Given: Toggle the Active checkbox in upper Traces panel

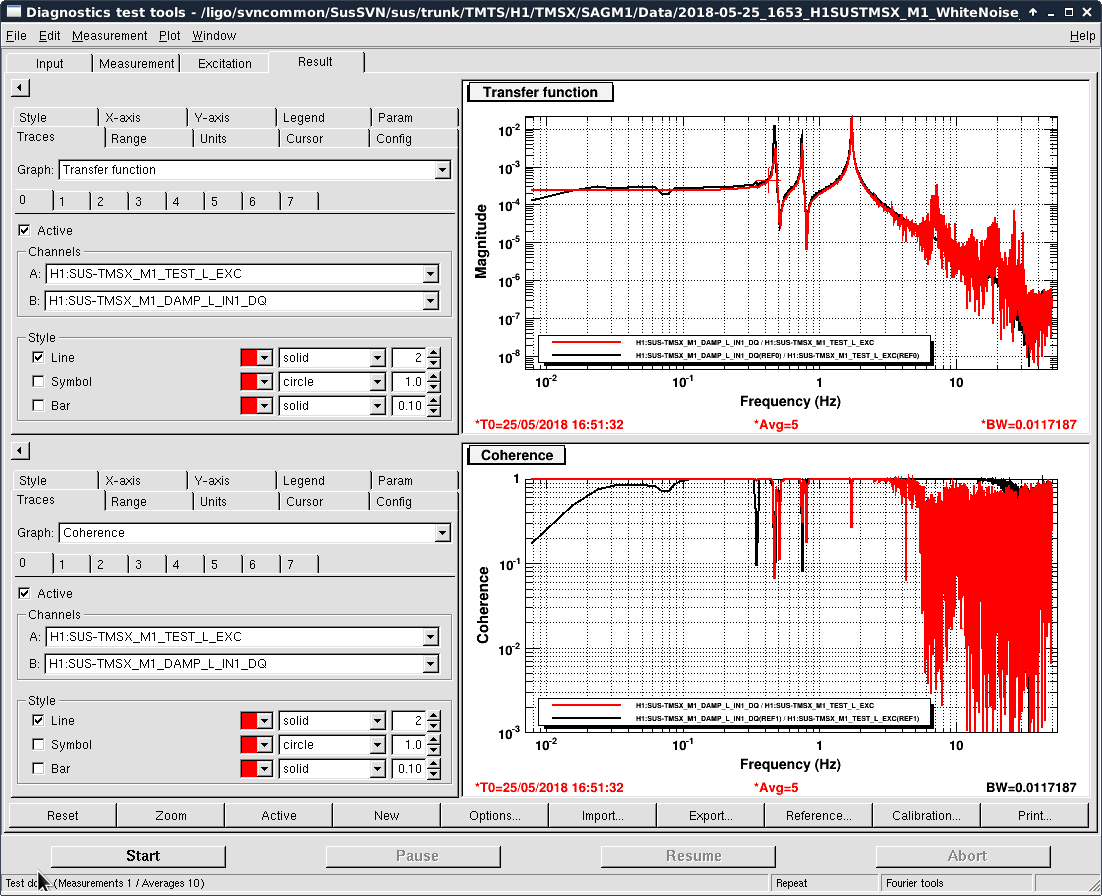Looking at the screenshot, I should [x=25, y=231].
